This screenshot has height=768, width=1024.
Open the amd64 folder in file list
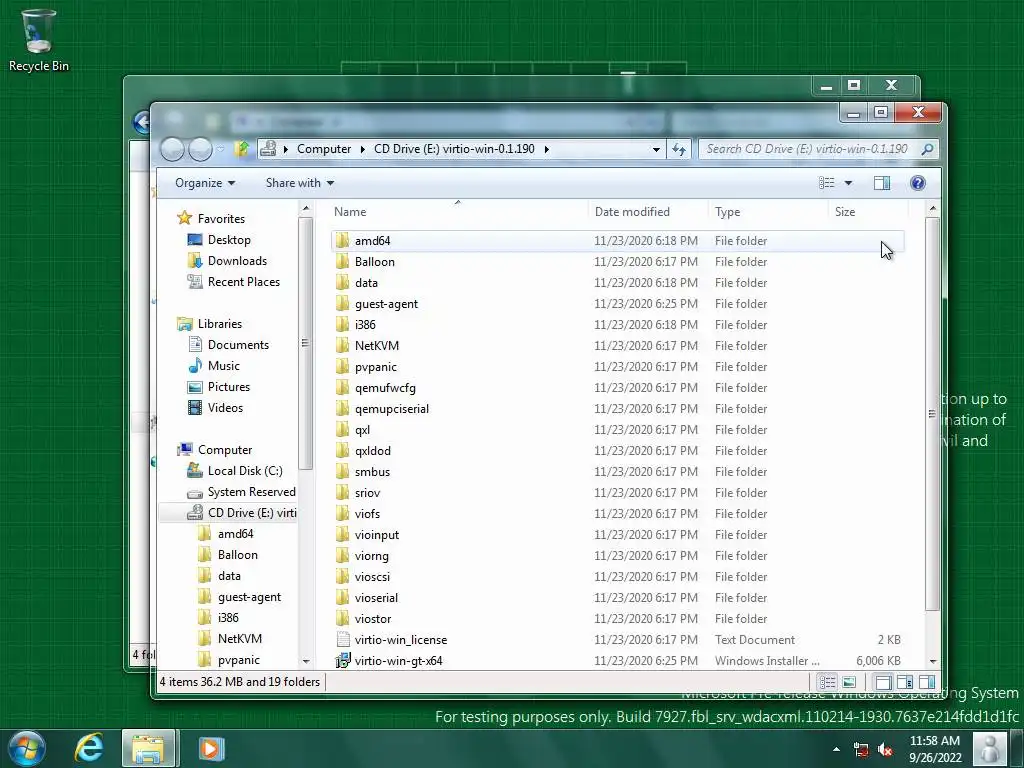pos(617,241)
